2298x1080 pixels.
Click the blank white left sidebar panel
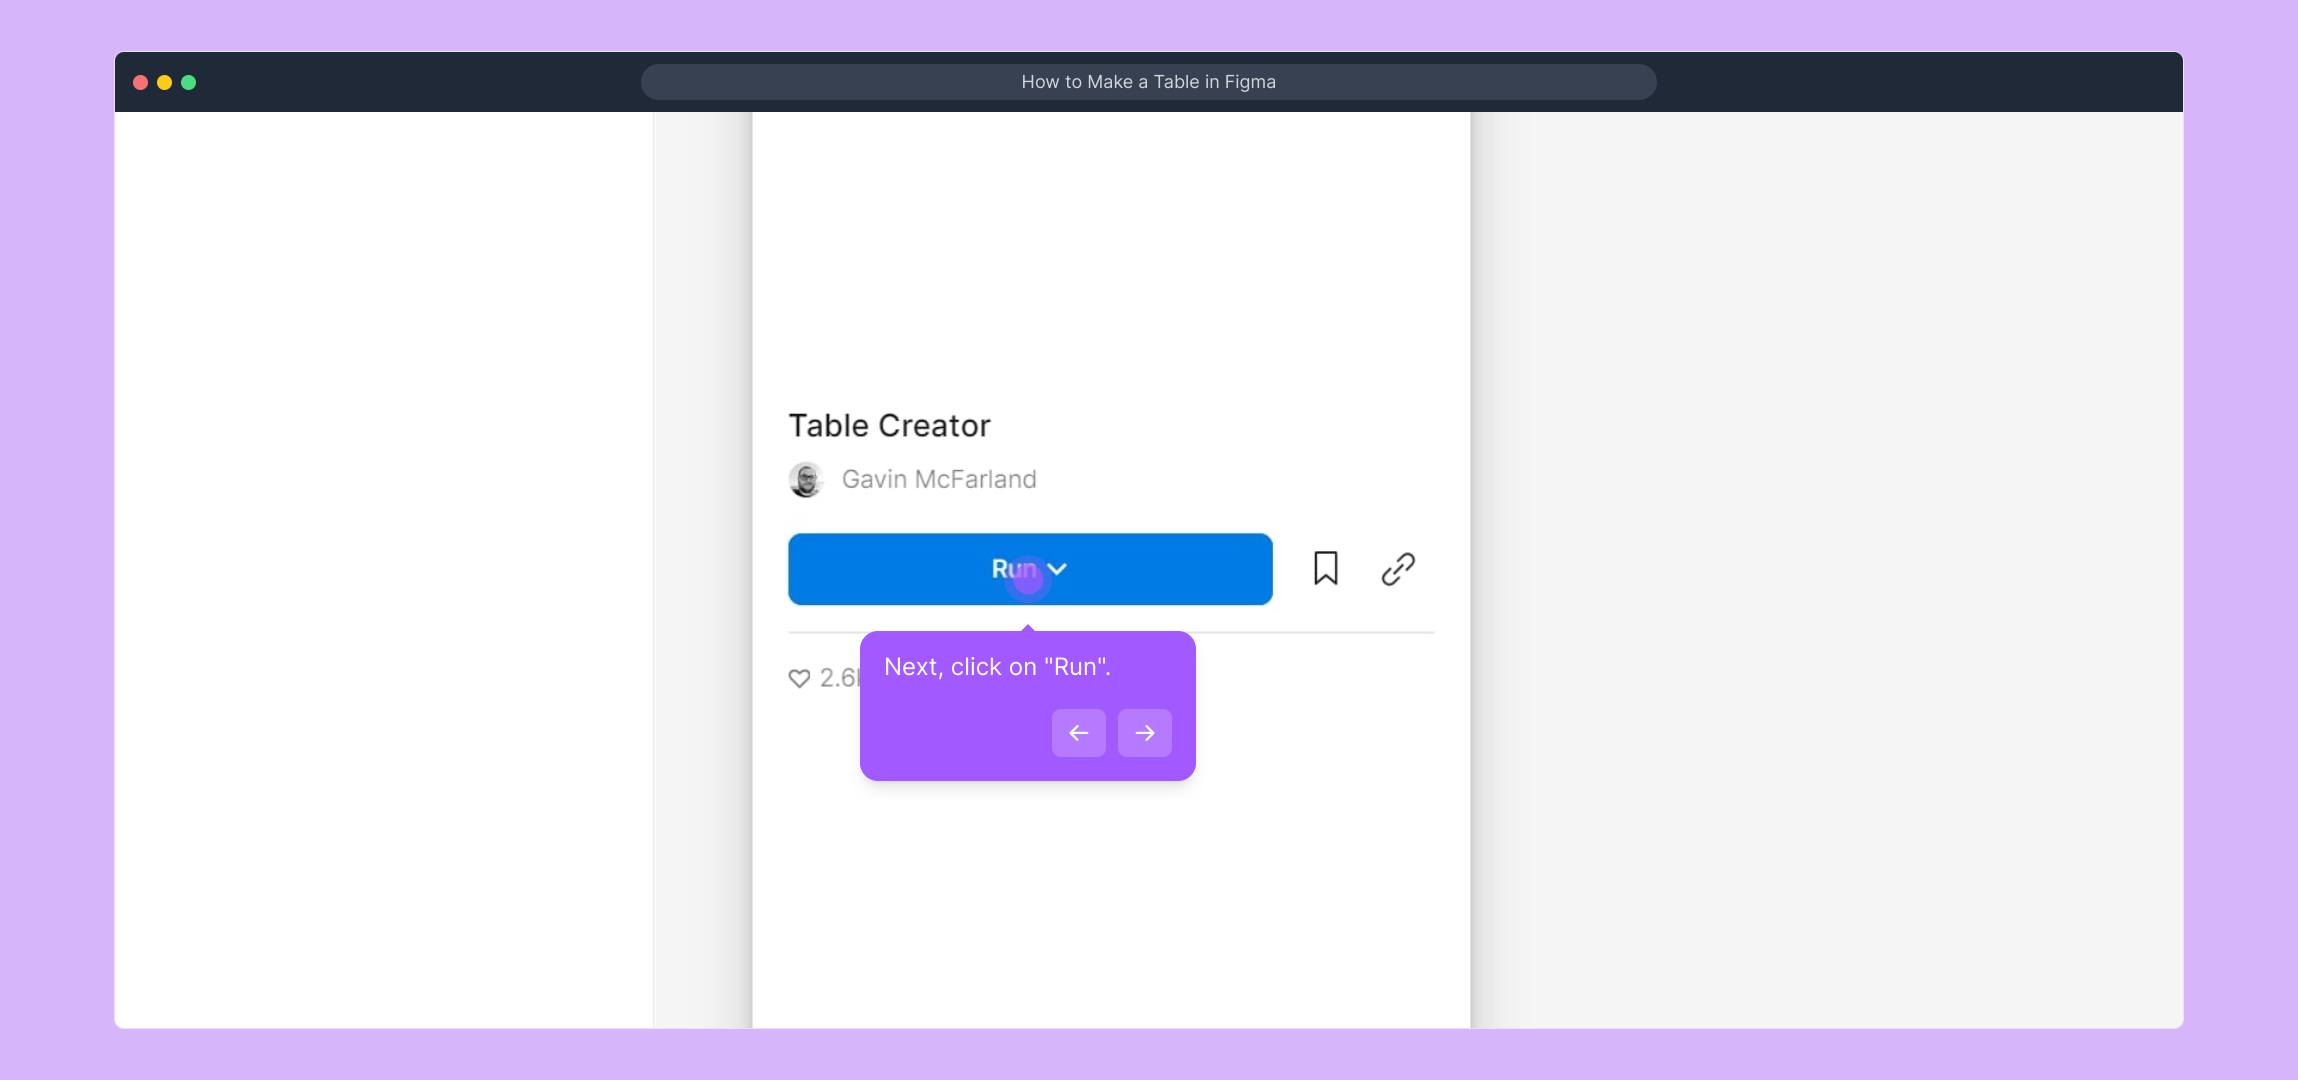(384, 570)
